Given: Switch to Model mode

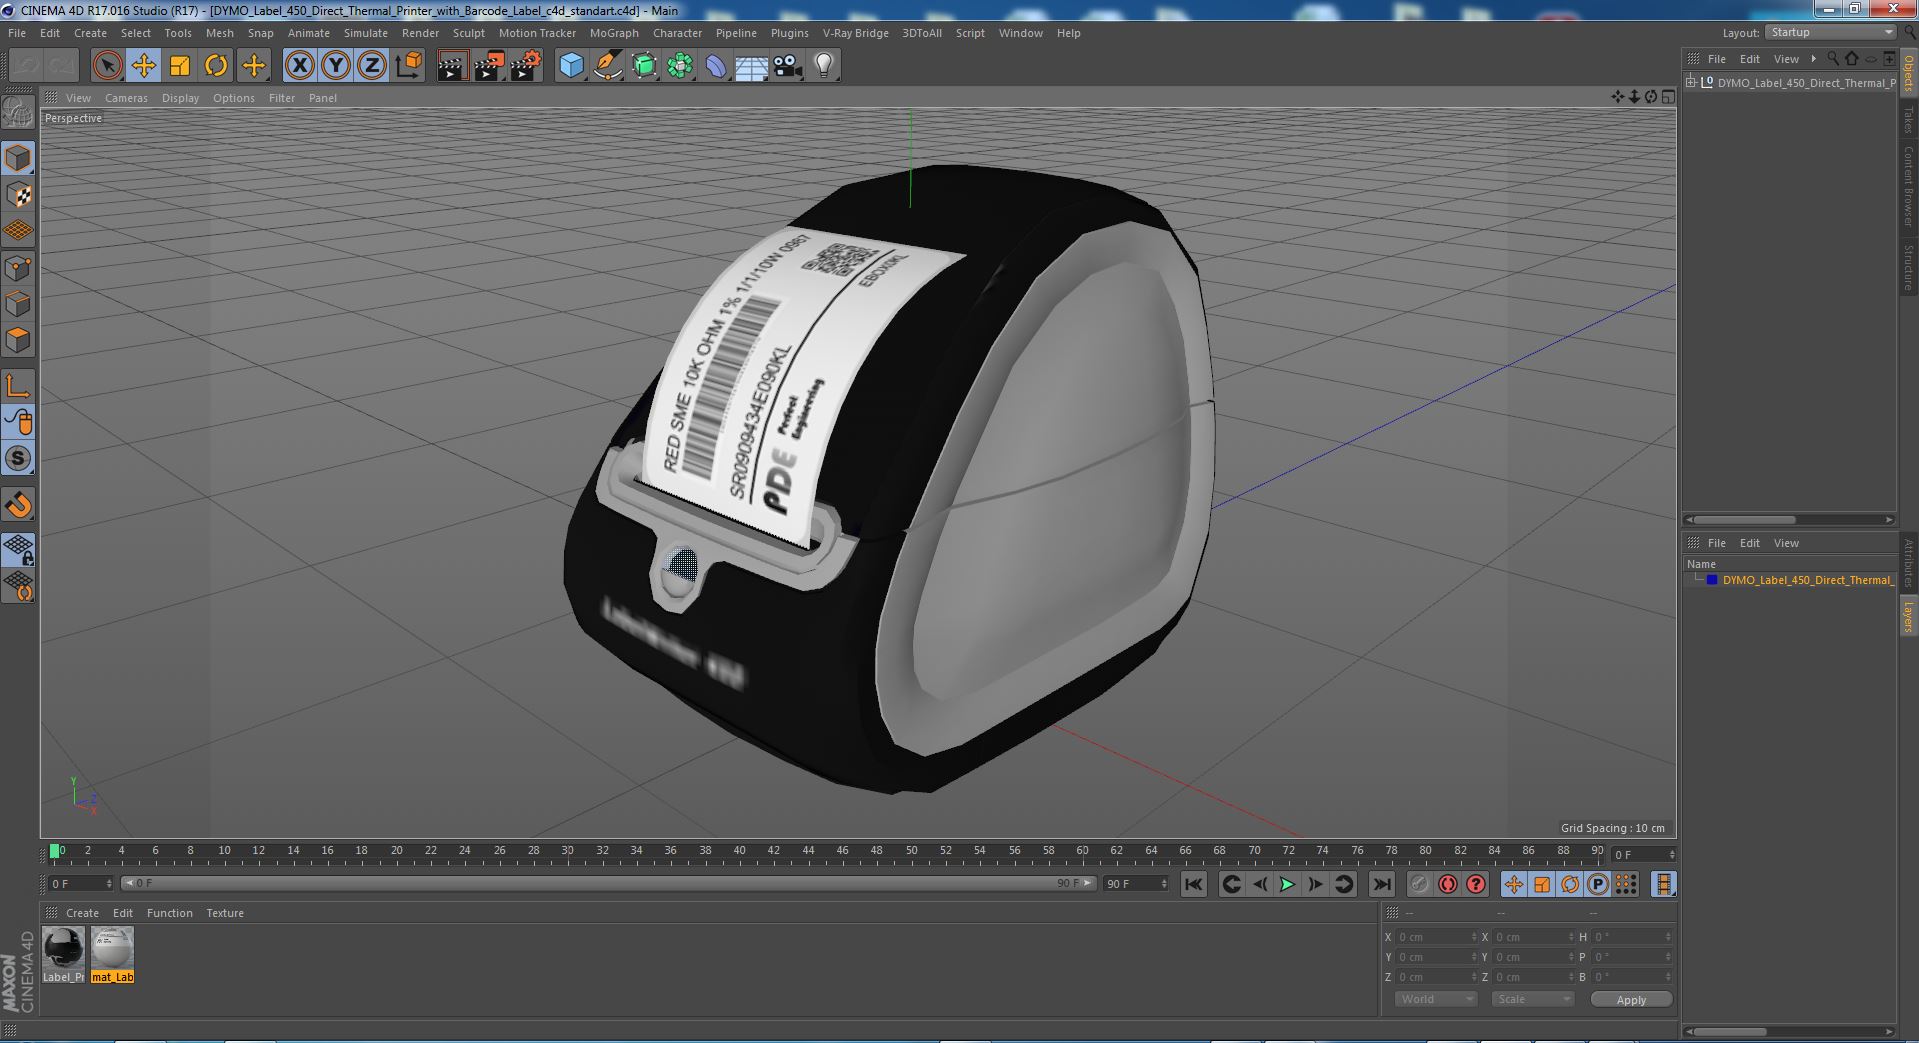Looking at the screenshot, I should (x=18, y=158).
